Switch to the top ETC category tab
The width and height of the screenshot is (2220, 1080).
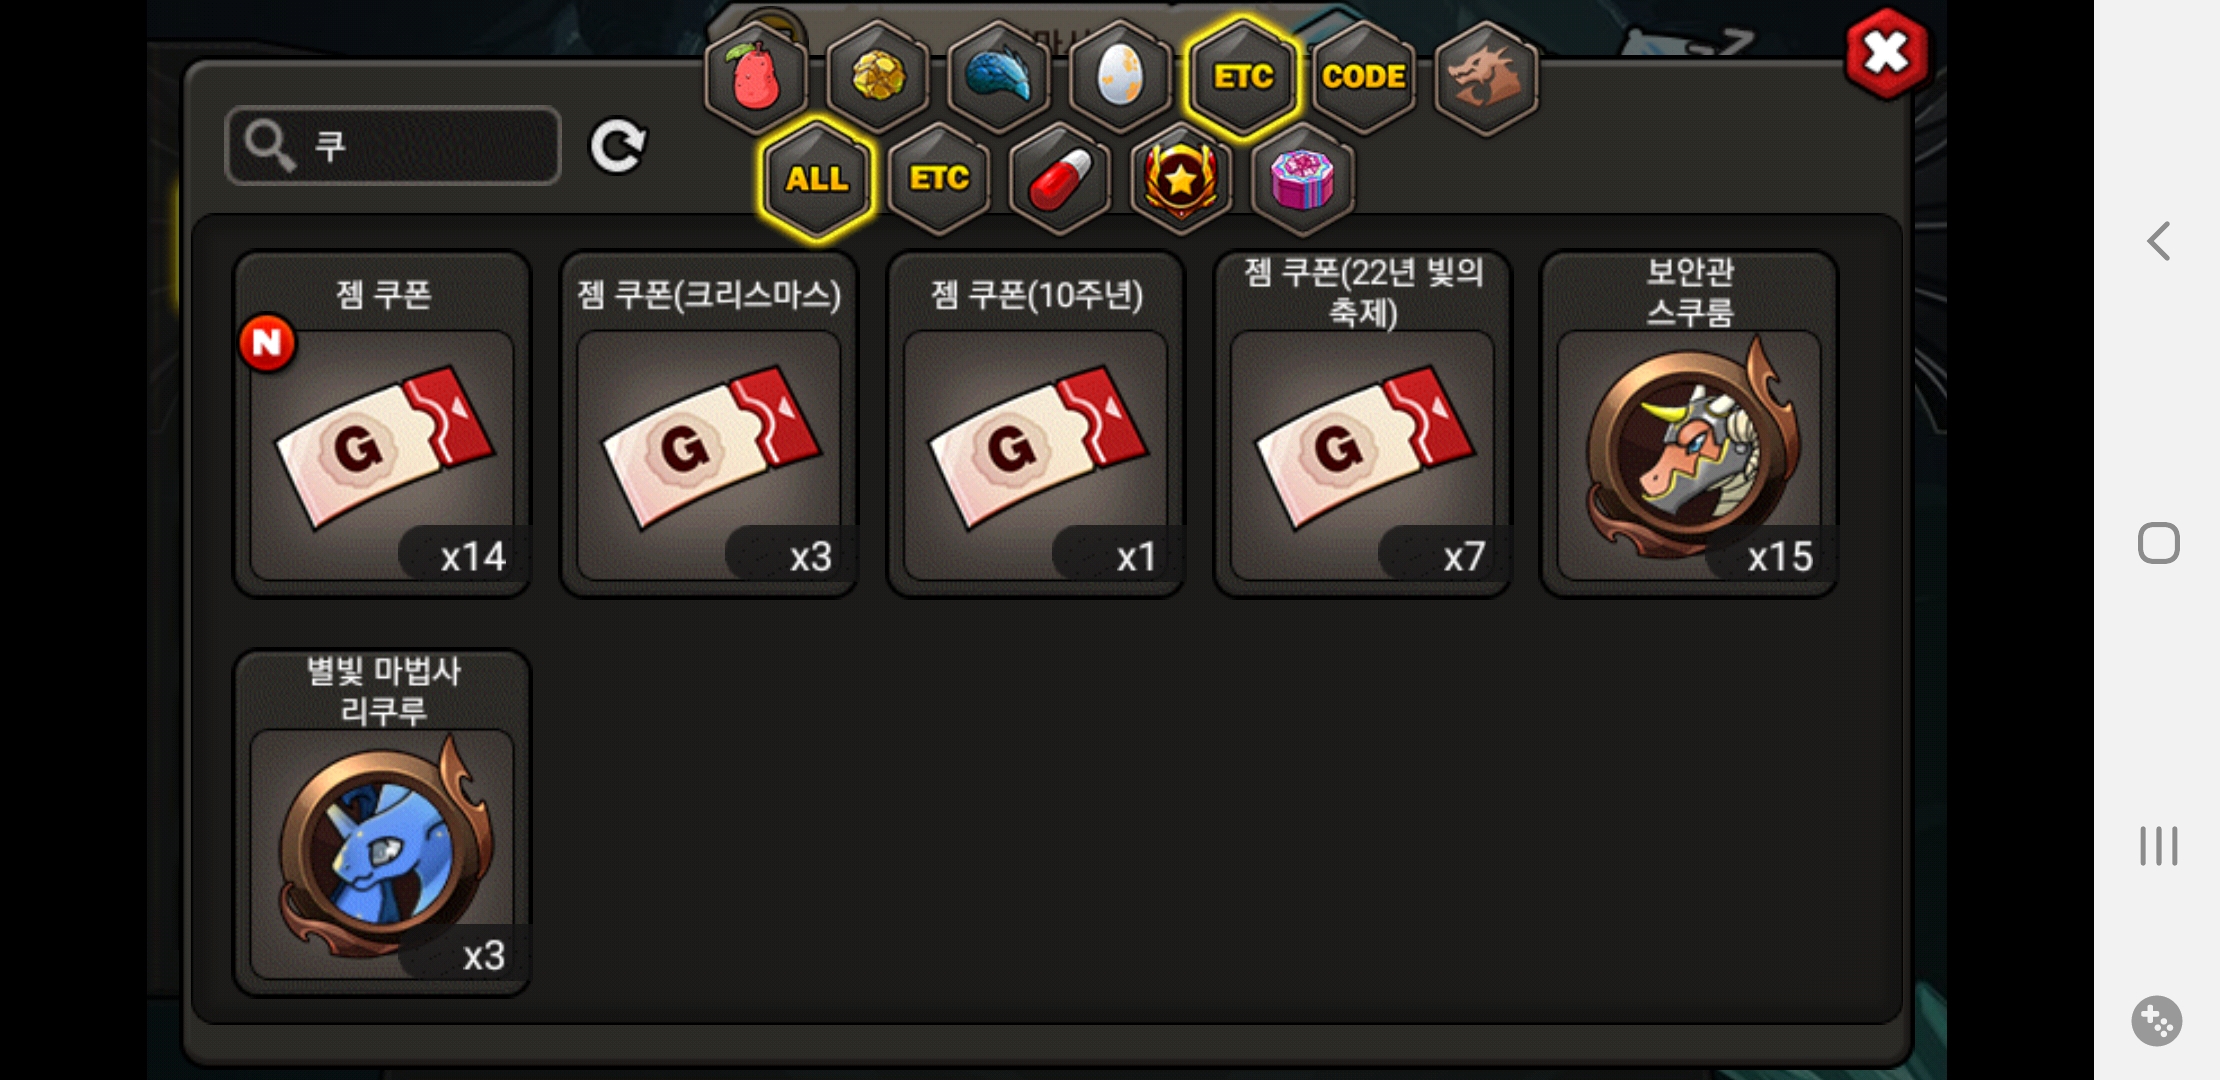tap(1243, 76)
